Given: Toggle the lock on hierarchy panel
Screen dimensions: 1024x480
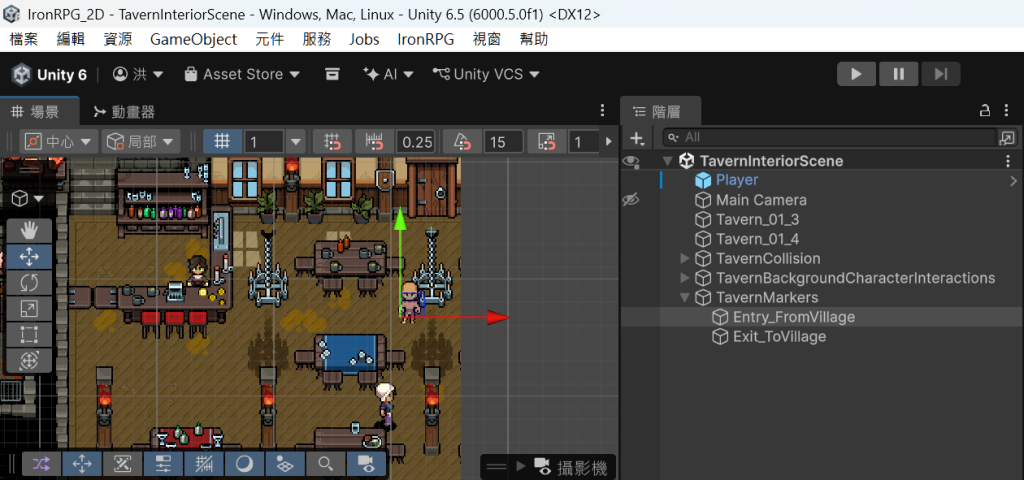Looking at the screenshot, I should pyautogui.click(x=985, y=111).
